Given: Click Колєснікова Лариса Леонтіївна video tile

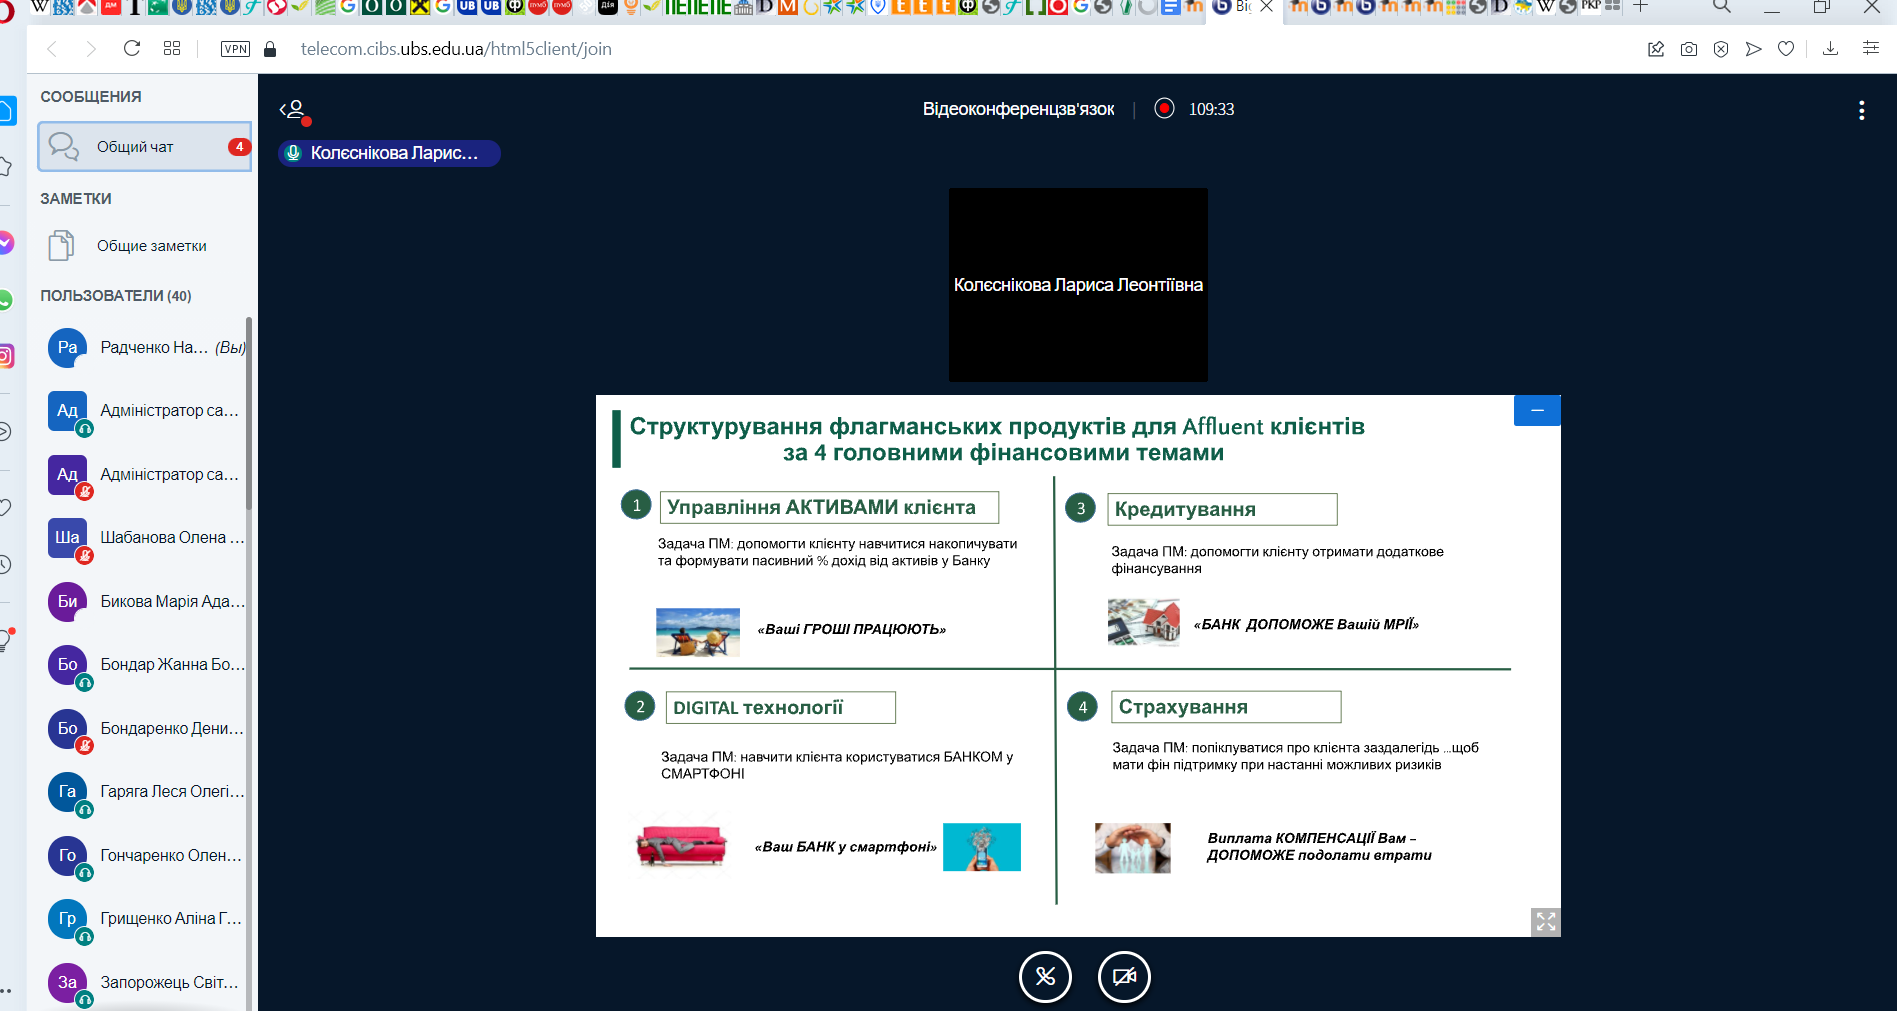Looking at the screenshot, I should [1078, 285].
